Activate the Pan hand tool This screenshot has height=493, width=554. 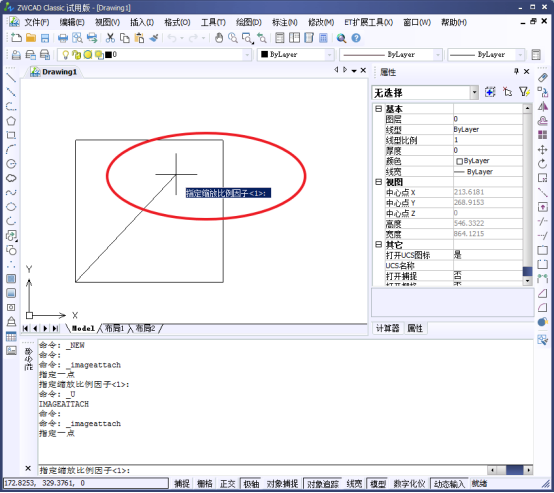[x=219, y=38]
